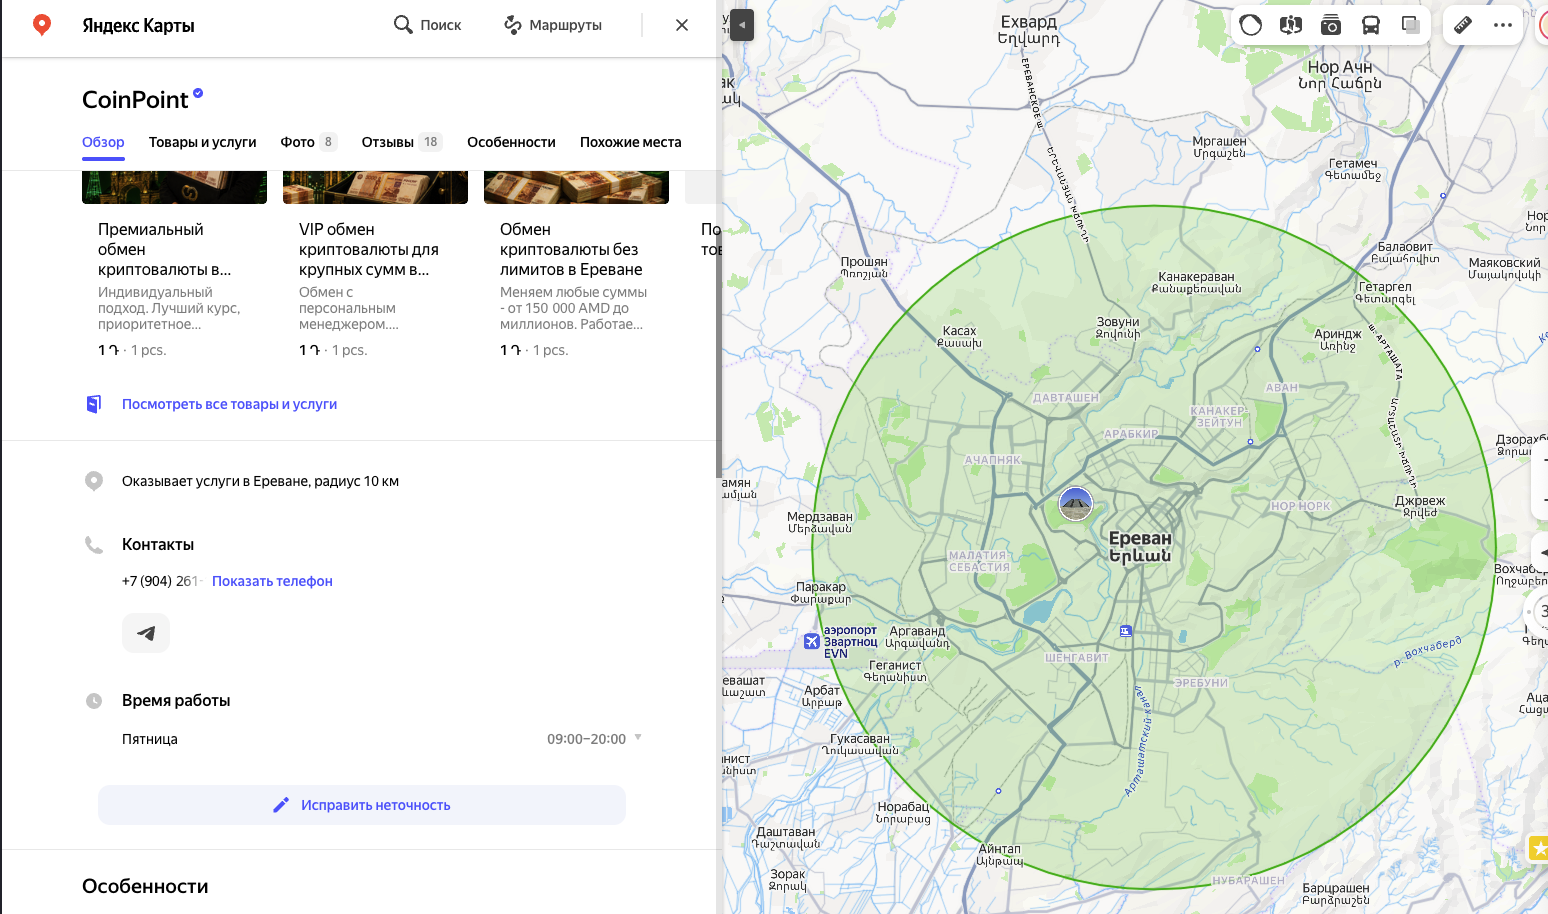The height and width of the screenshot is (914, 1548).
Task: Click the Время работы heading
Action: [x=176, y=701]
